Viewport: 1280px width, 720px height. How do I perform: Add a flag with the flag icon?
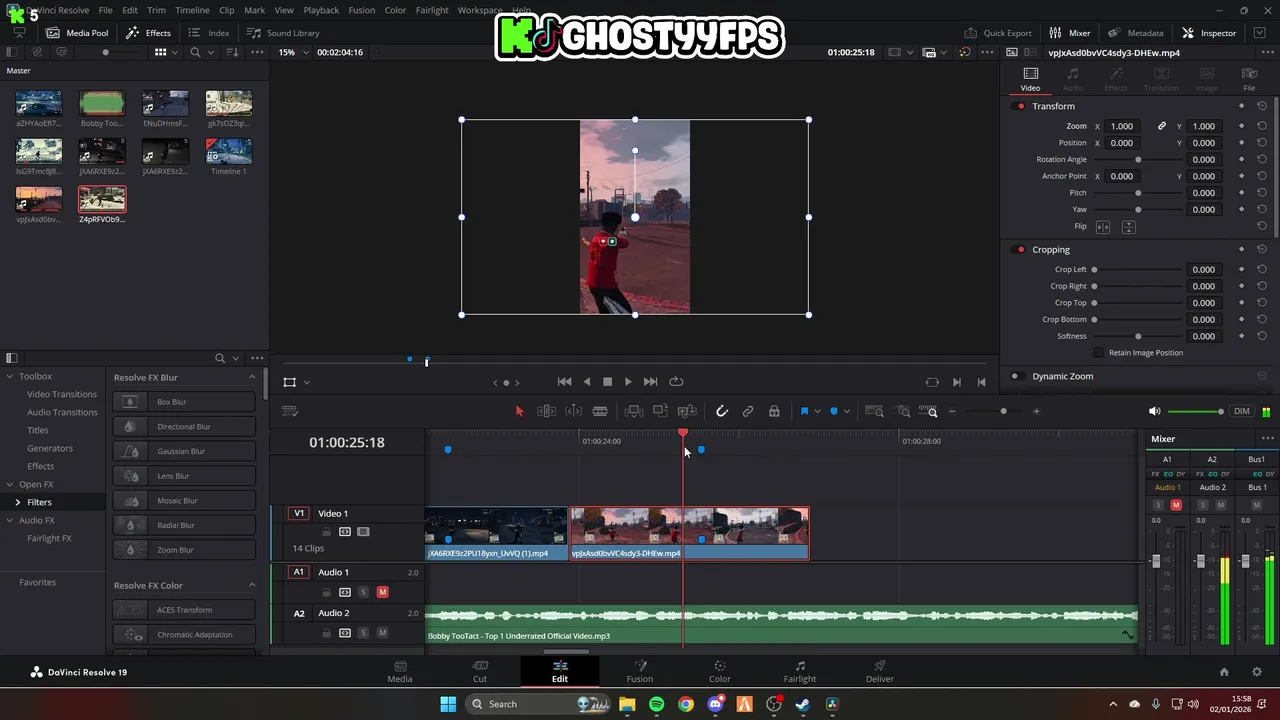[x=804, y=411]
